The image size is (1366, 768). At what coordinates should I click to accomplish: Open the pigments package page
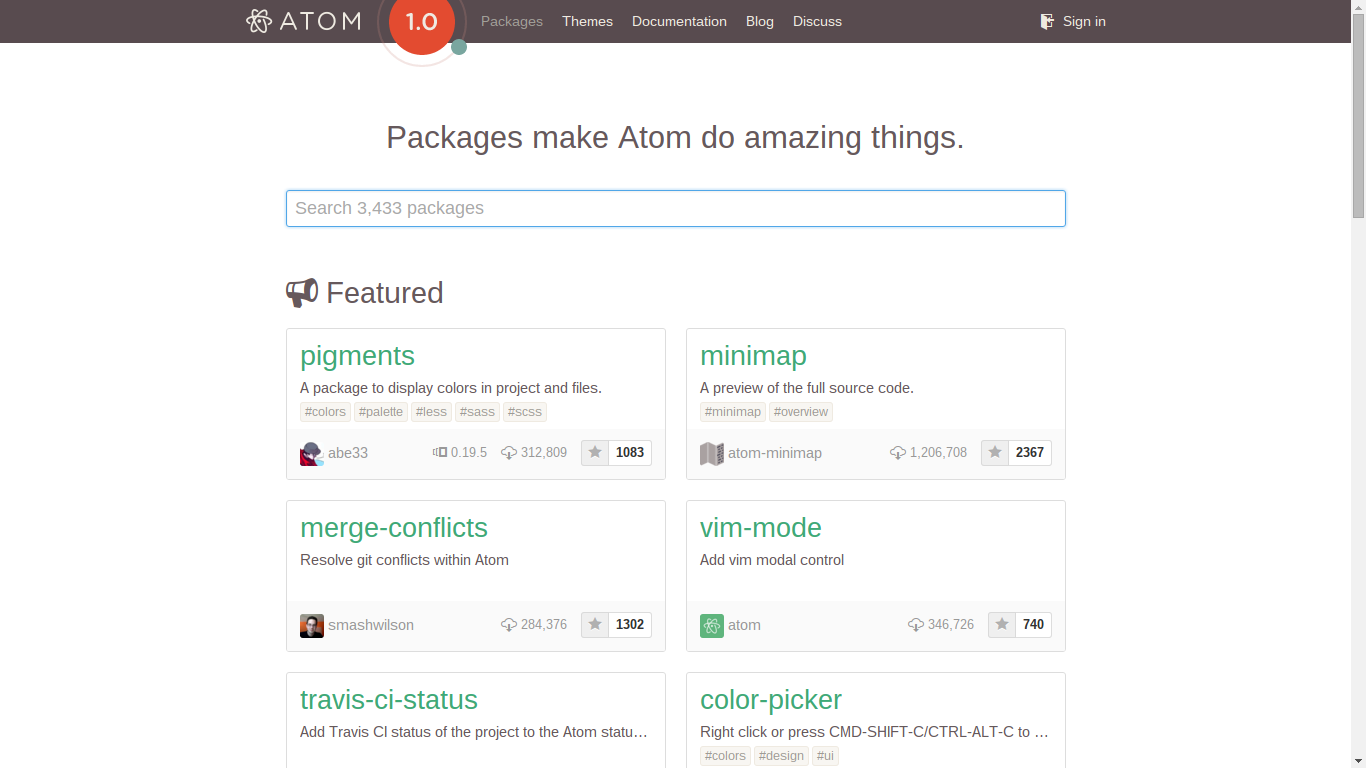click(x=357, y=356)
